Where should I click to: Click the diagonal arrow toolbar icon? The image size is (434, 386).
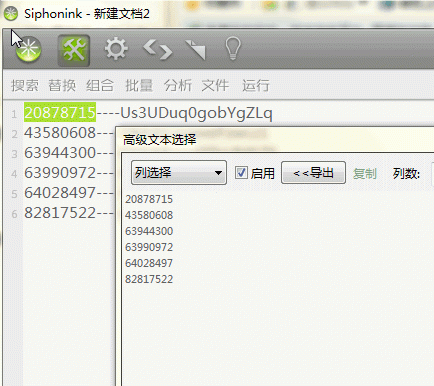click(x=196, y=50)
